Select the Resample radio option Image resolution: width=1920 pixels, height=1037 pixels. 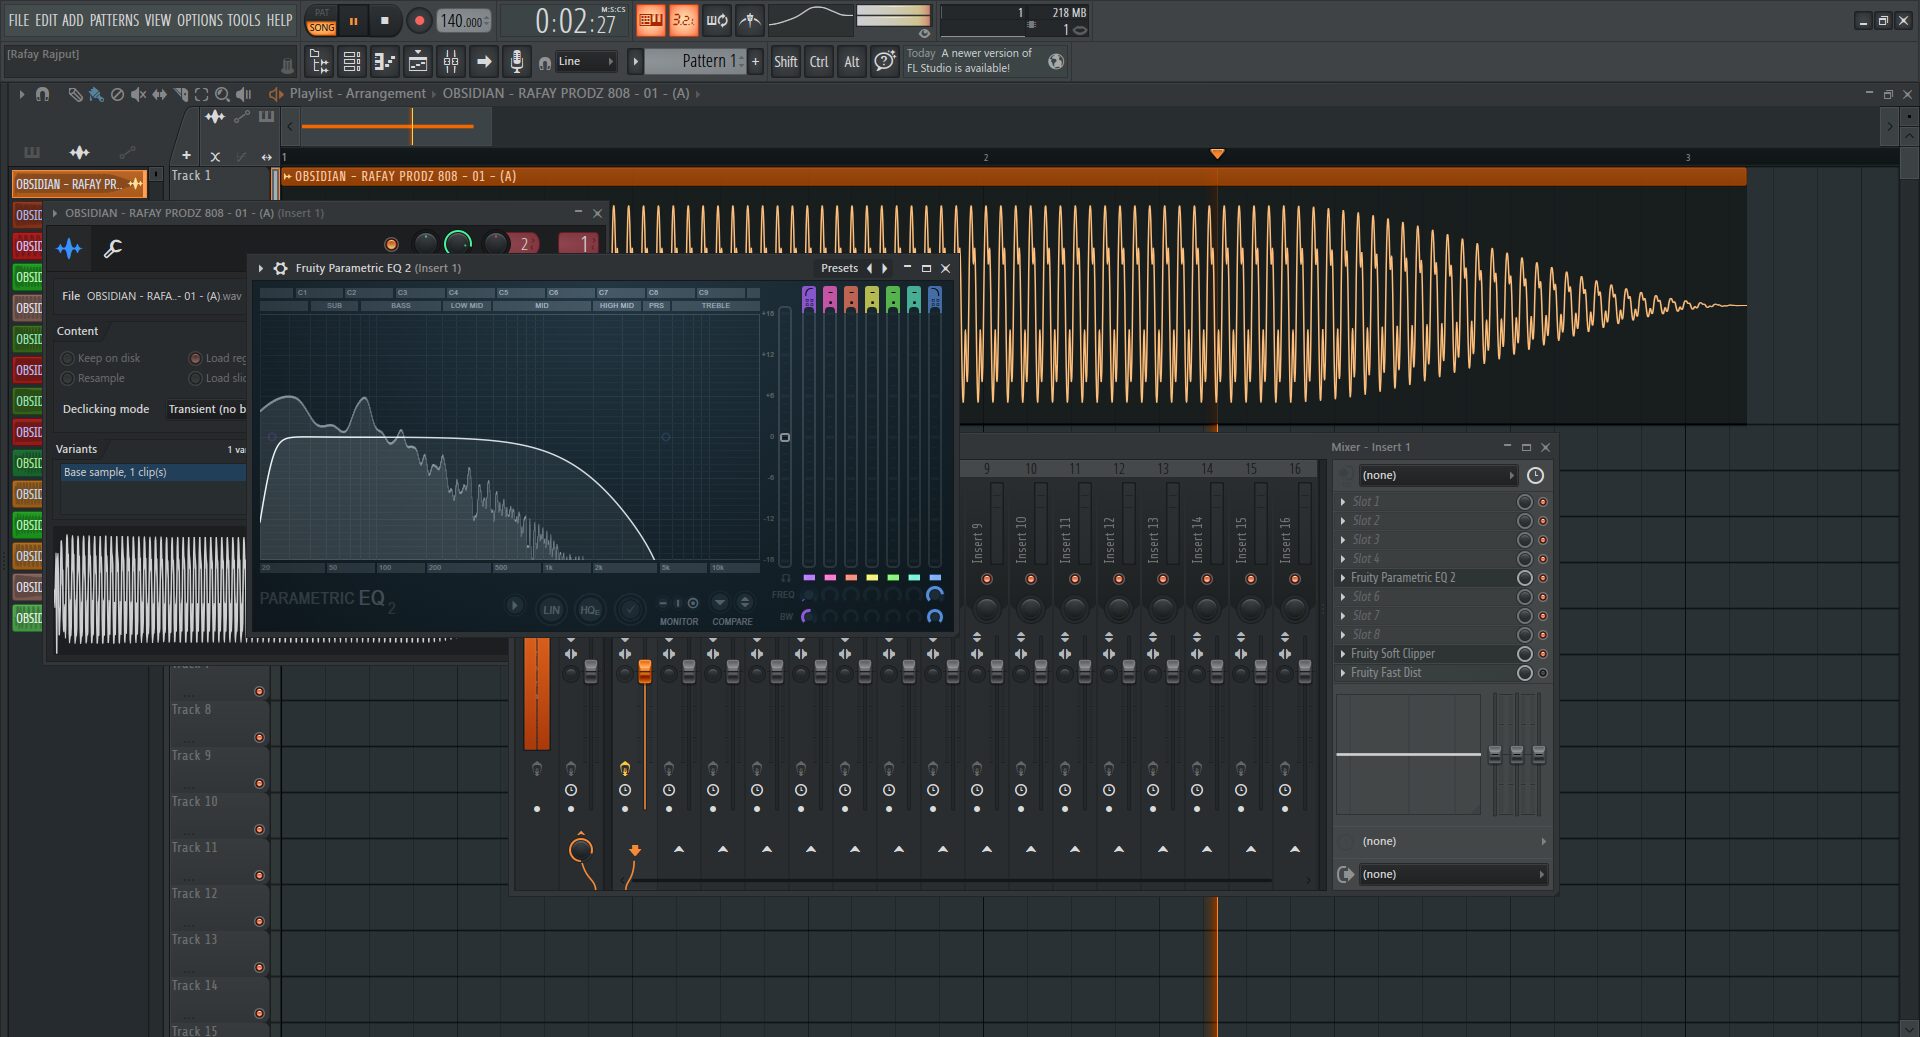68,378
